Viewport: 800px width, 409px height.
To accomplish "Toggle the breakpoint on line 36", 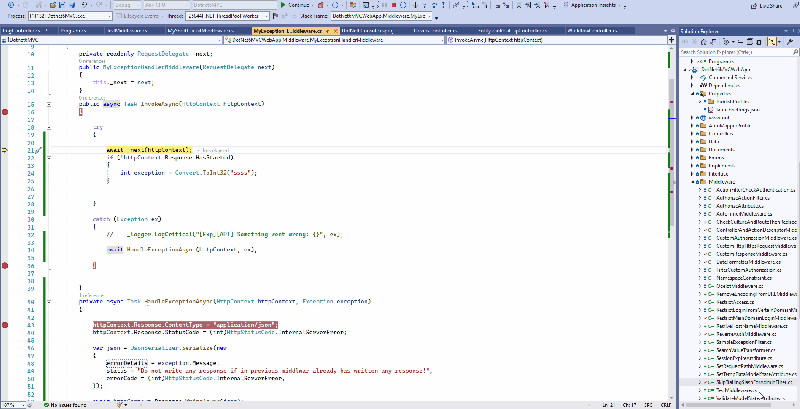I will tap(5, 265).
